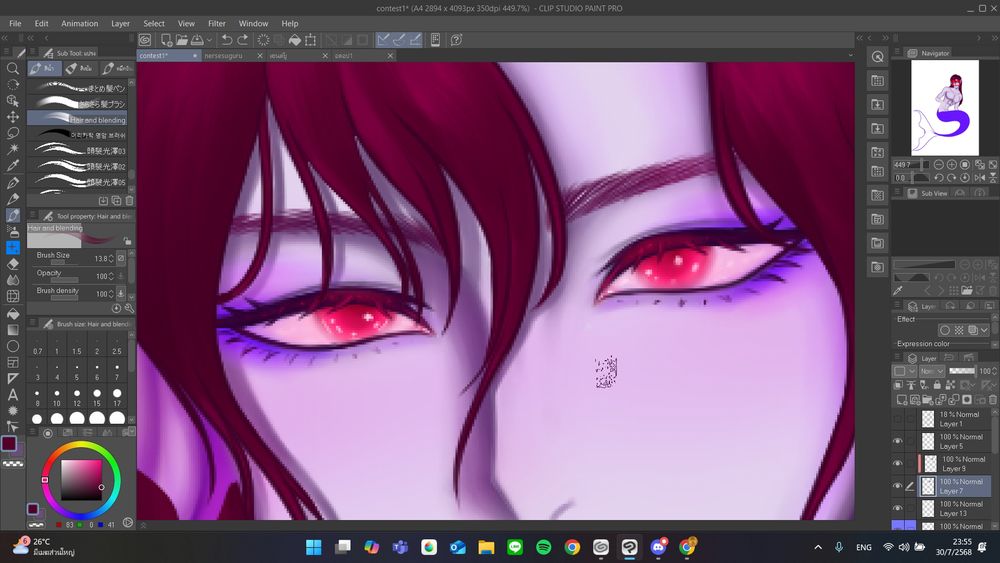This screenshot has width=1000, height=563.
Task: Open the blending mode dropdown in Layer panel
Action: [932, 371]
